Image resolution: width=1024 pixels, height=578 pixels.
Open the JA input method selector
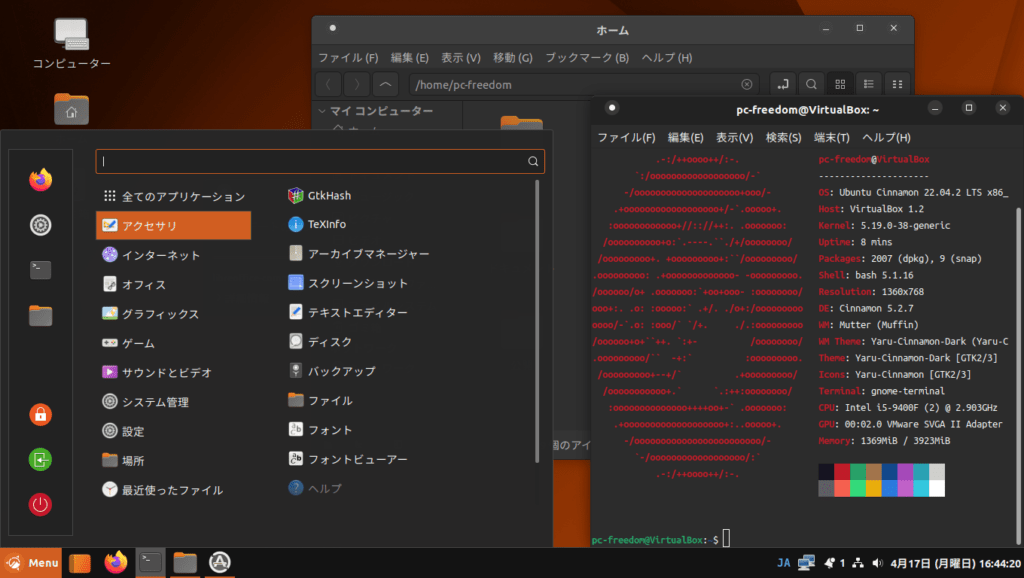click(x=783, y=562)
